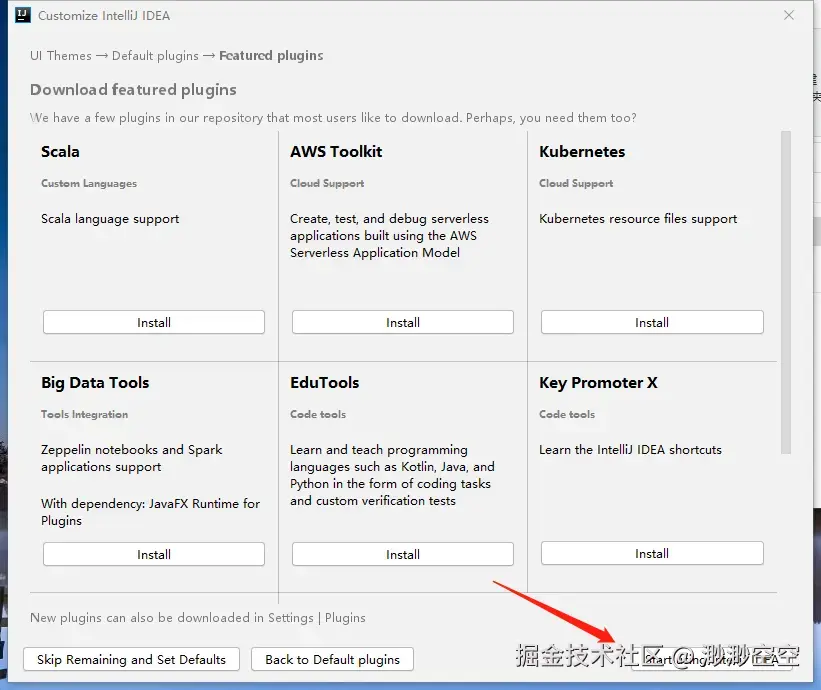Close the Customize IntelliJ IDEA dialog
Image resolution: width=821 pixels, height=690 pixels.
pyautogui.click(x=789, y=15)
